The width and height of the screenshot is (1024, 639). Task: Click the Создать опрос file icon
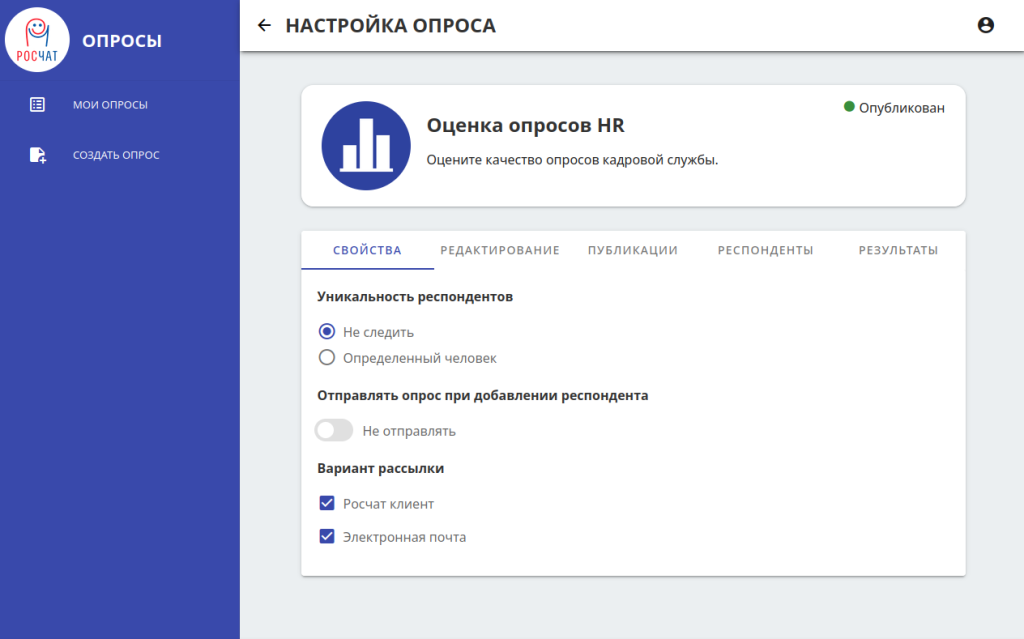click(38, 155)
